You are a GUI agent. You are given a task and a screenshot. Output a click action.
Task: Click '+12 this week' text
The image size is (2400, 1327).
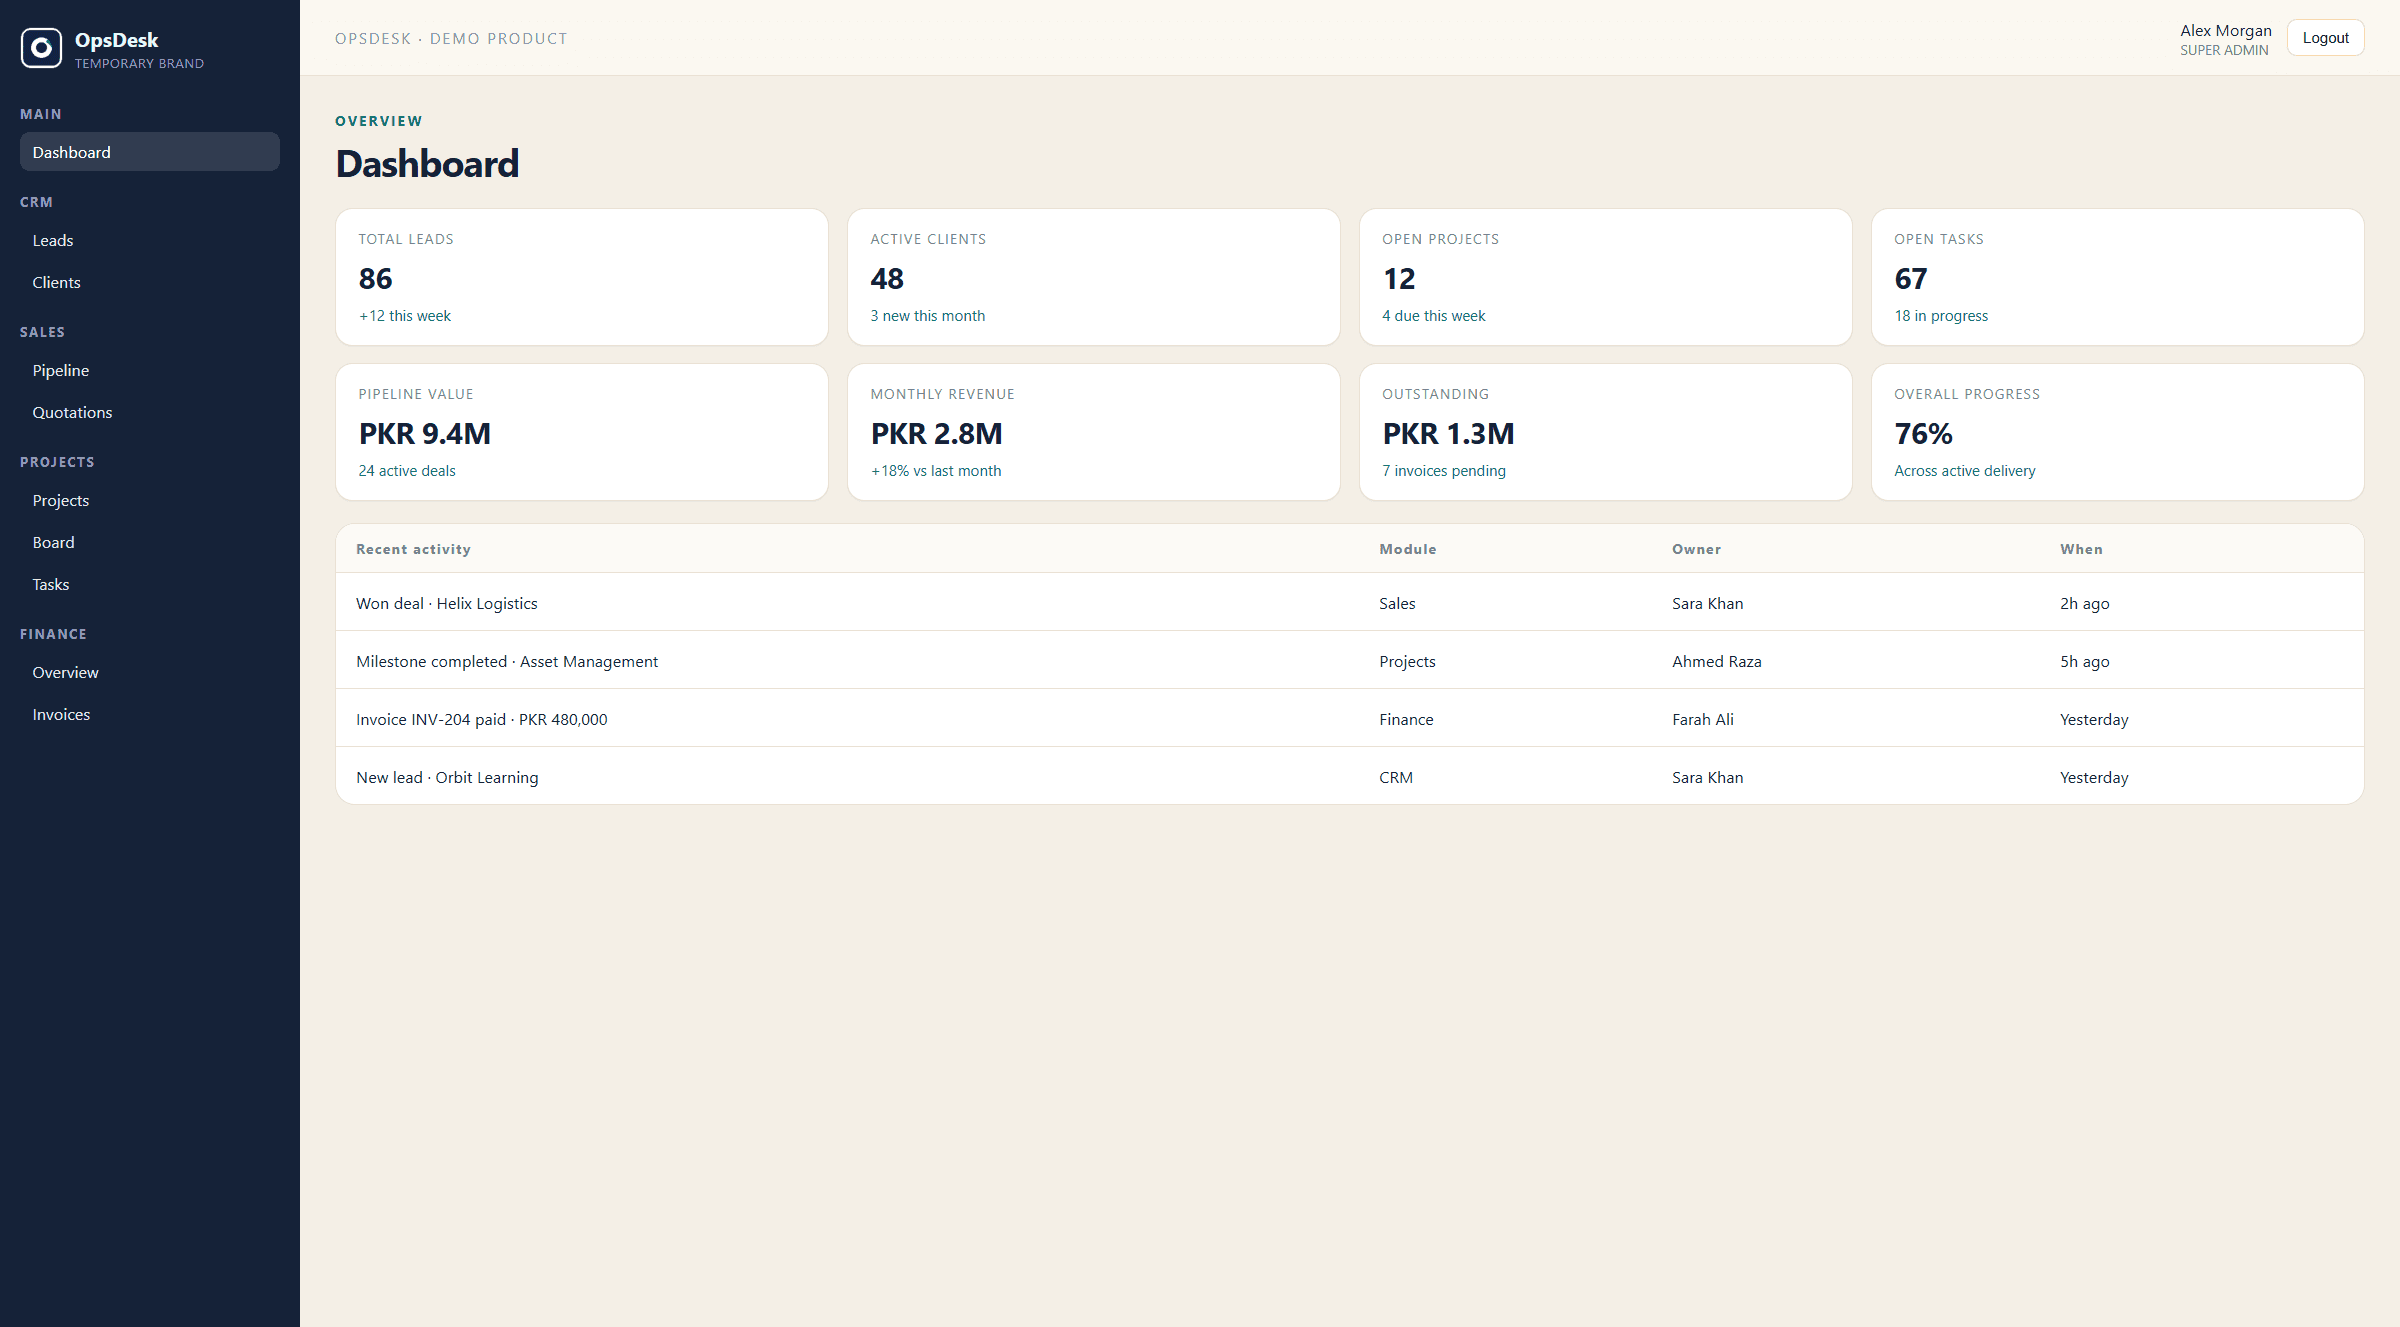pos(405,316)
